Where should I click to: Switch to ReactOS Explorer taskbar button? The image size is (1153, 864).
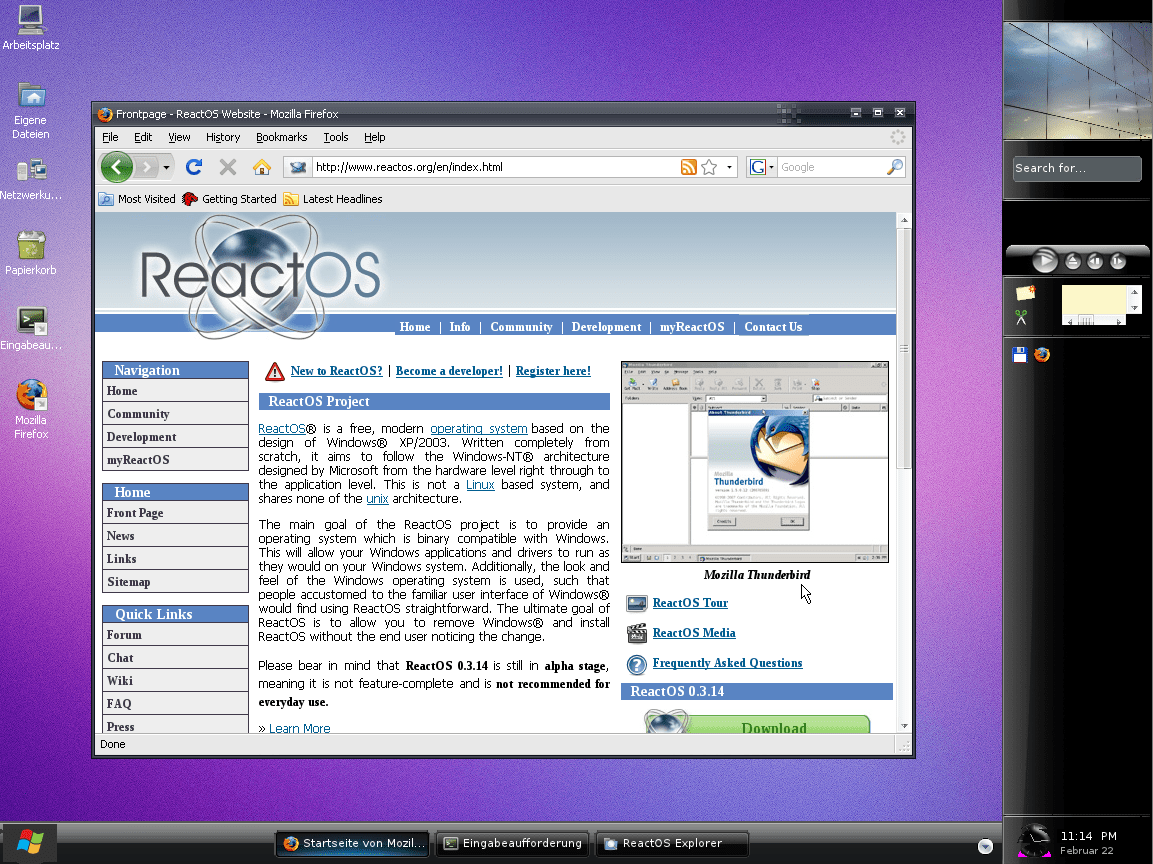[x=672, y=843]
